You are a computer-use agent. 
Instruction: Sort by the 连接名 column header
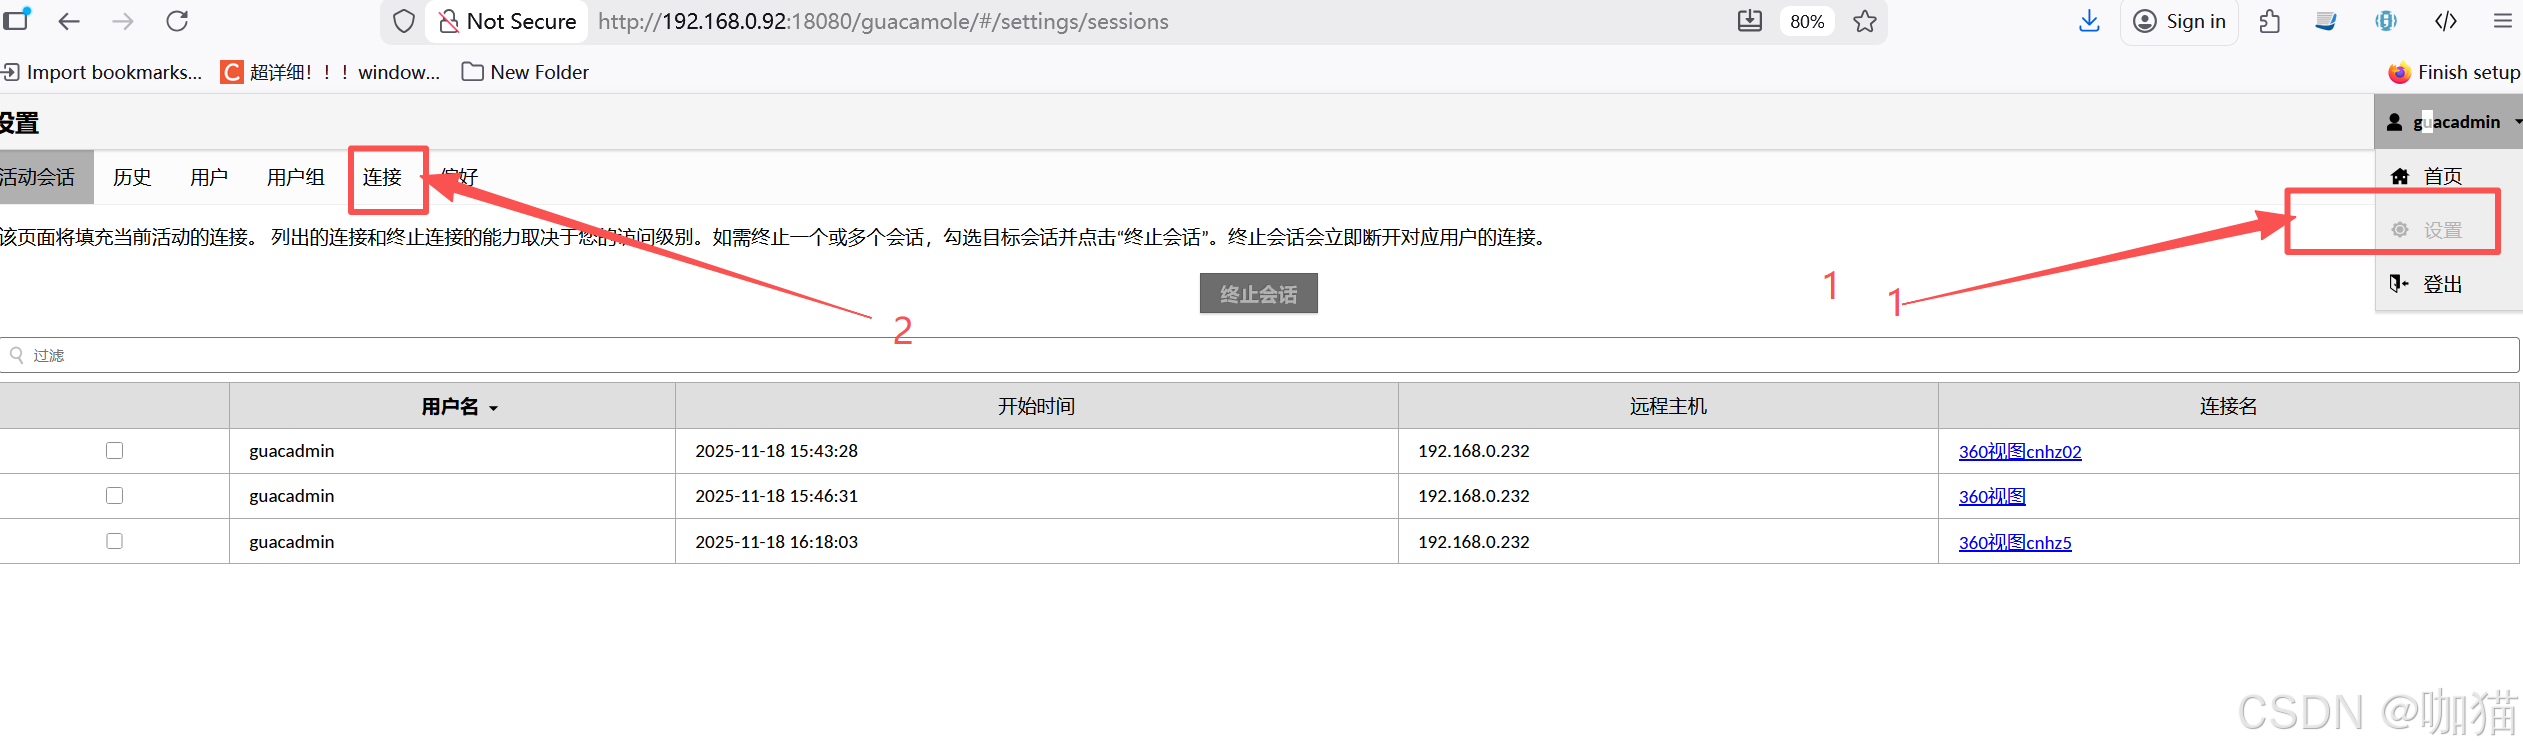click(x=2228, y=406)
